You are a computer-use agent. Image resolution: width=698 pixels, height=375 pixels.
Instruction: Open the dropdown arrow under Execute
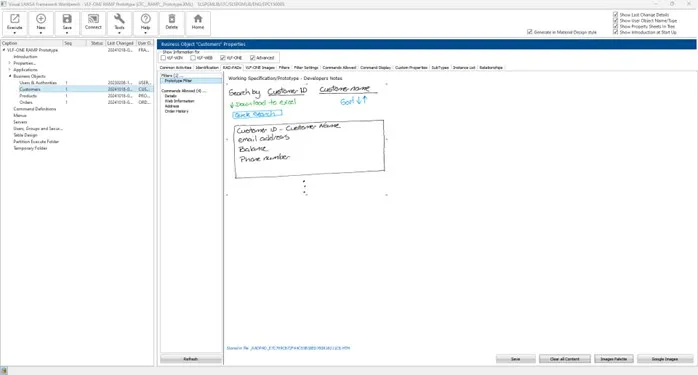click(15, 33)
